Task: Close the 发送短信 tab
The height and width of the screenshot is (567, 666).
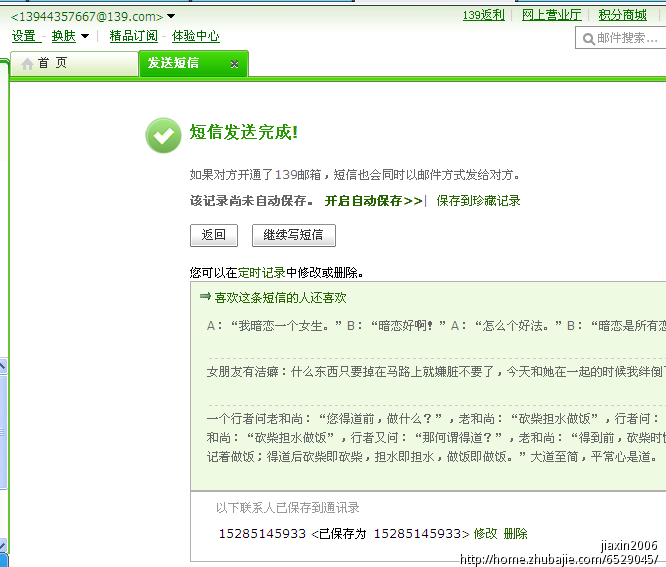Action: pyautogui.click(x=234, y=64)
